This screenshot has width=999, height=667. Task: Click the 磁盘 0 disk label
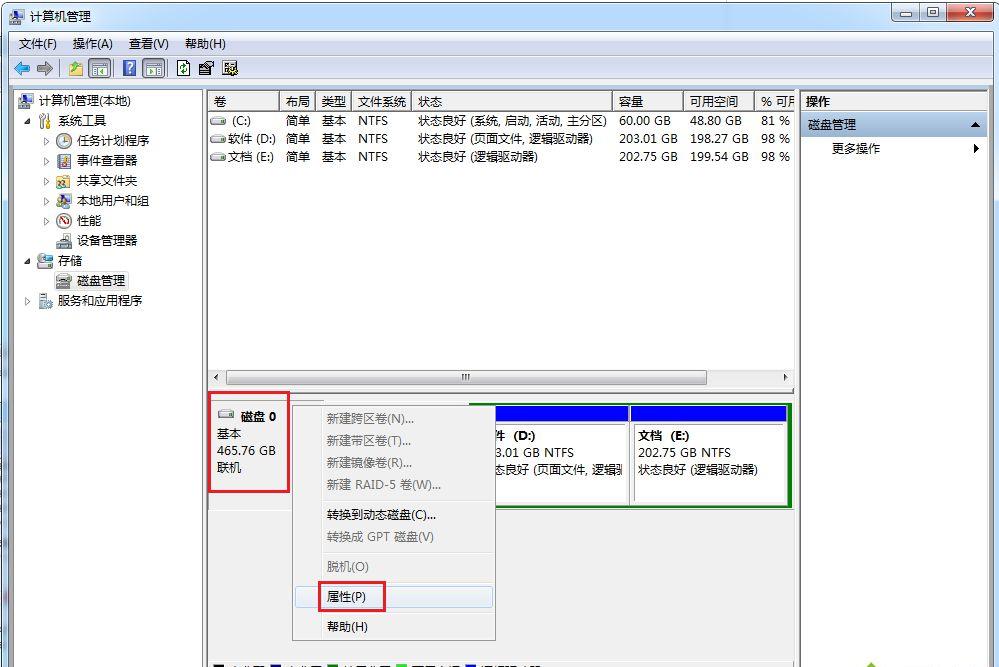(258, 417)
